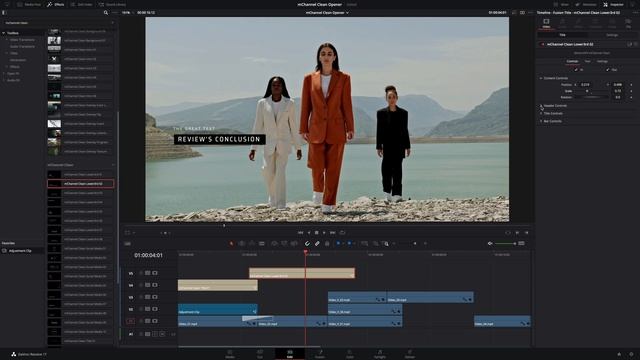Click Insert Clip toolbar icon

[274, 244]
